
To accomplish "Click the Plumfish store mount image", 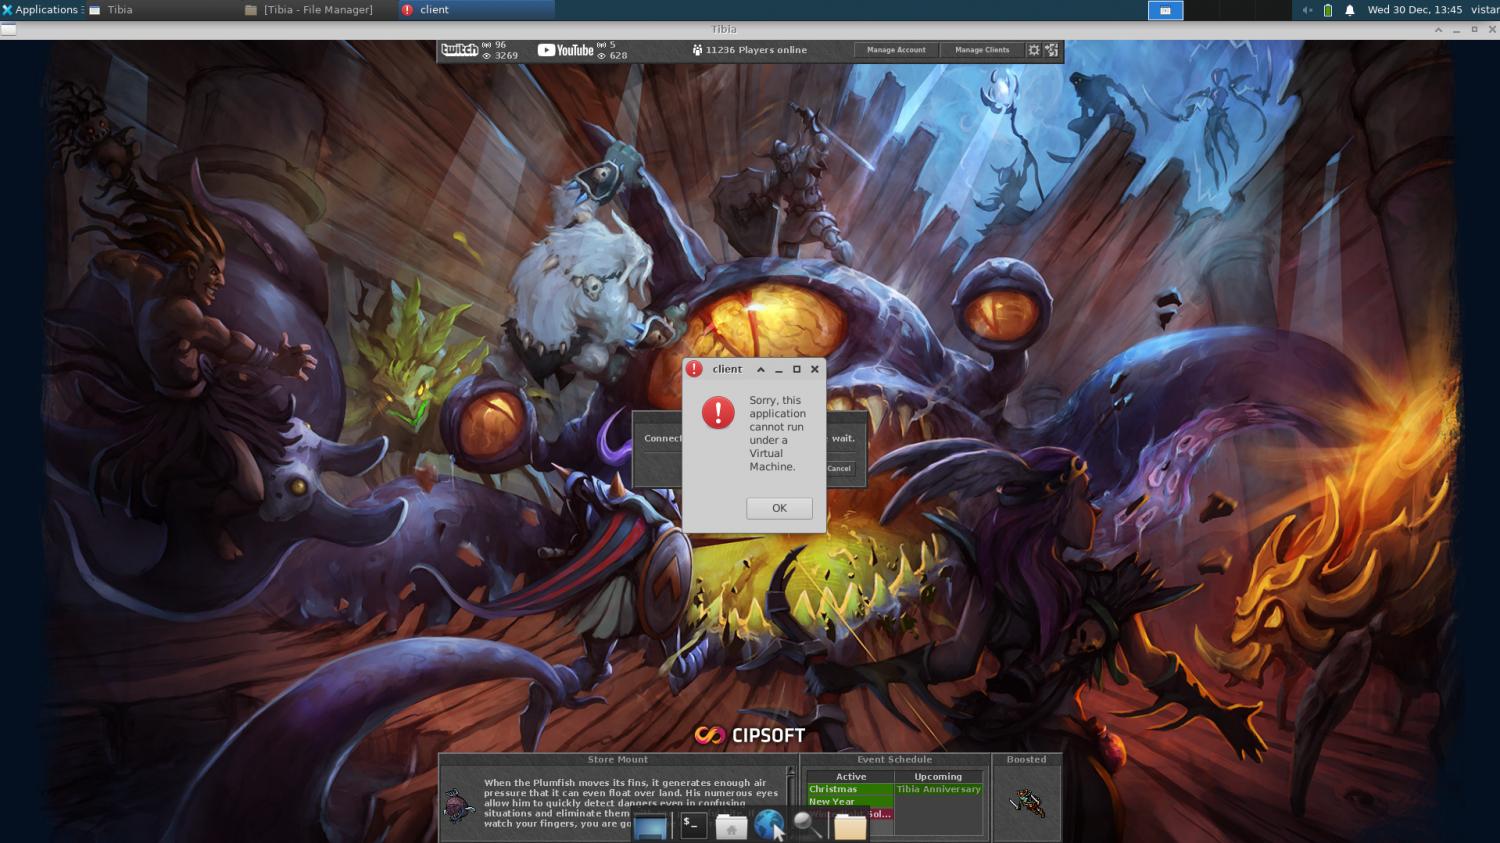I will [x=459, y=805].
